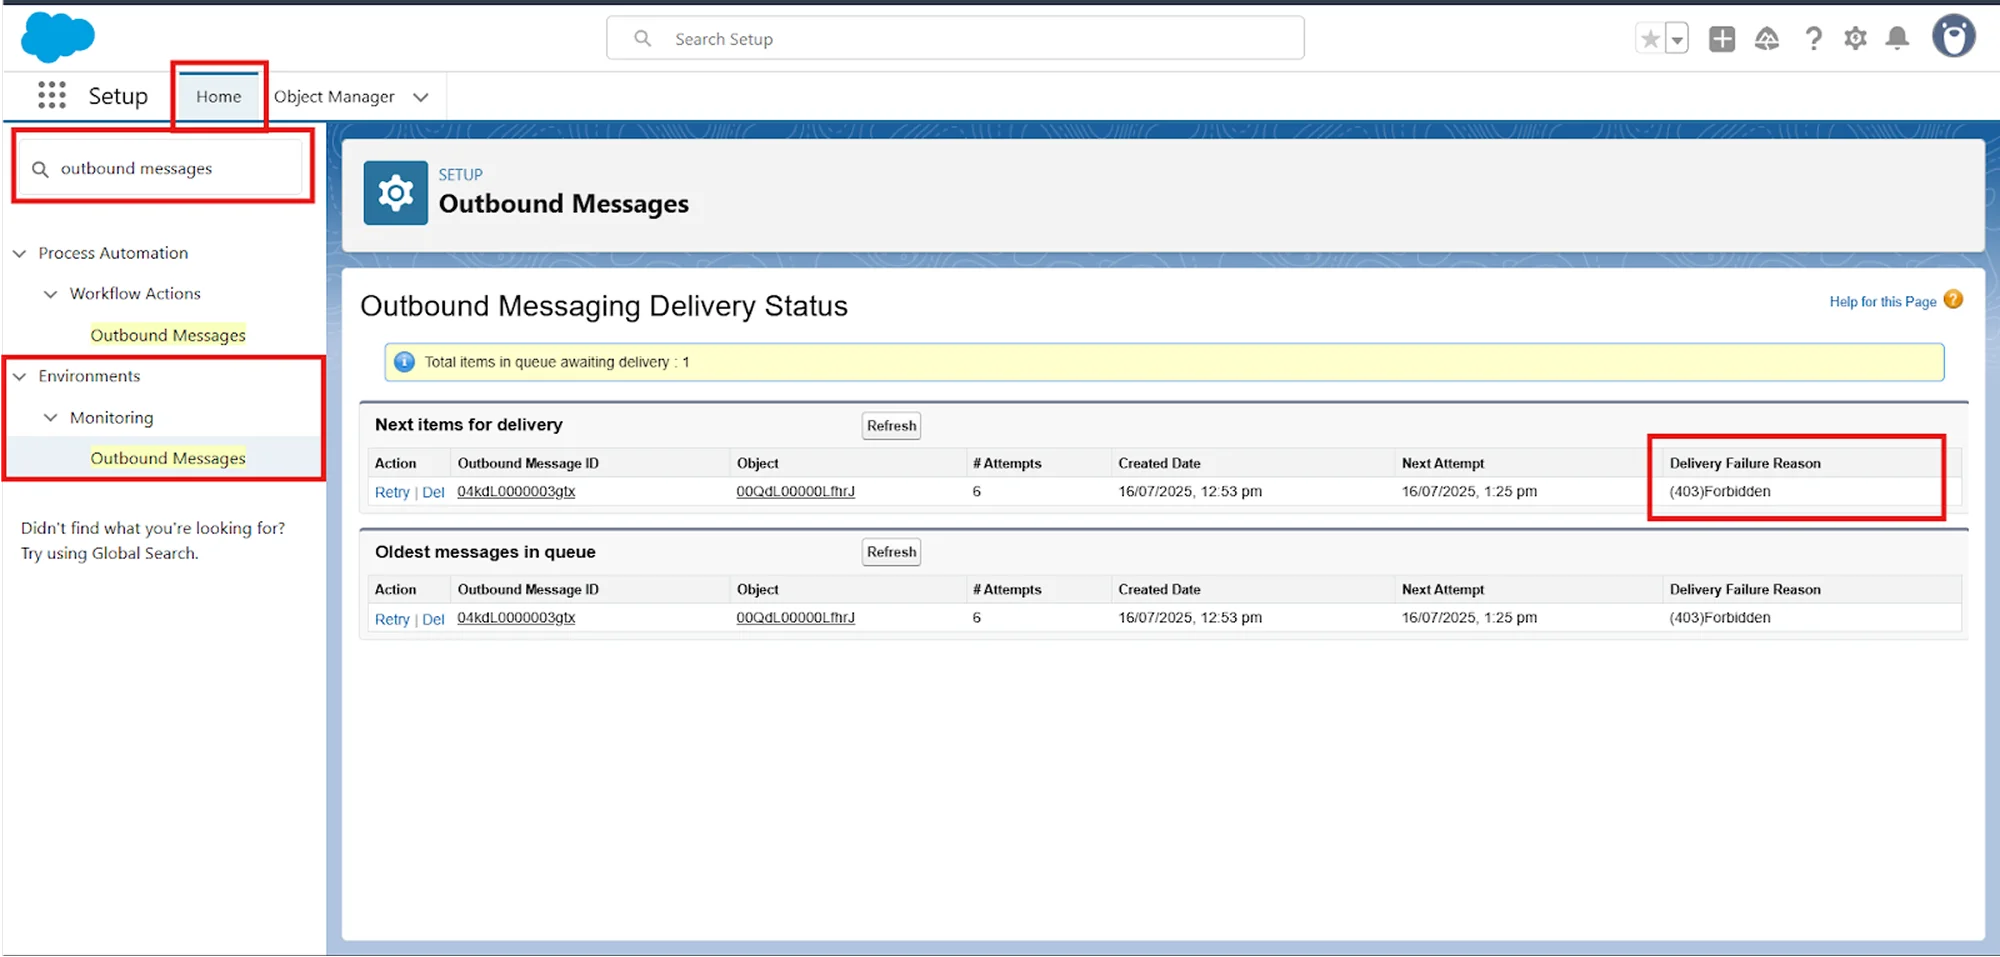Open the Setup gear icon in header
Image resolution: width=2000 pixels, height=957 pixels.
tap(1855, 39)
